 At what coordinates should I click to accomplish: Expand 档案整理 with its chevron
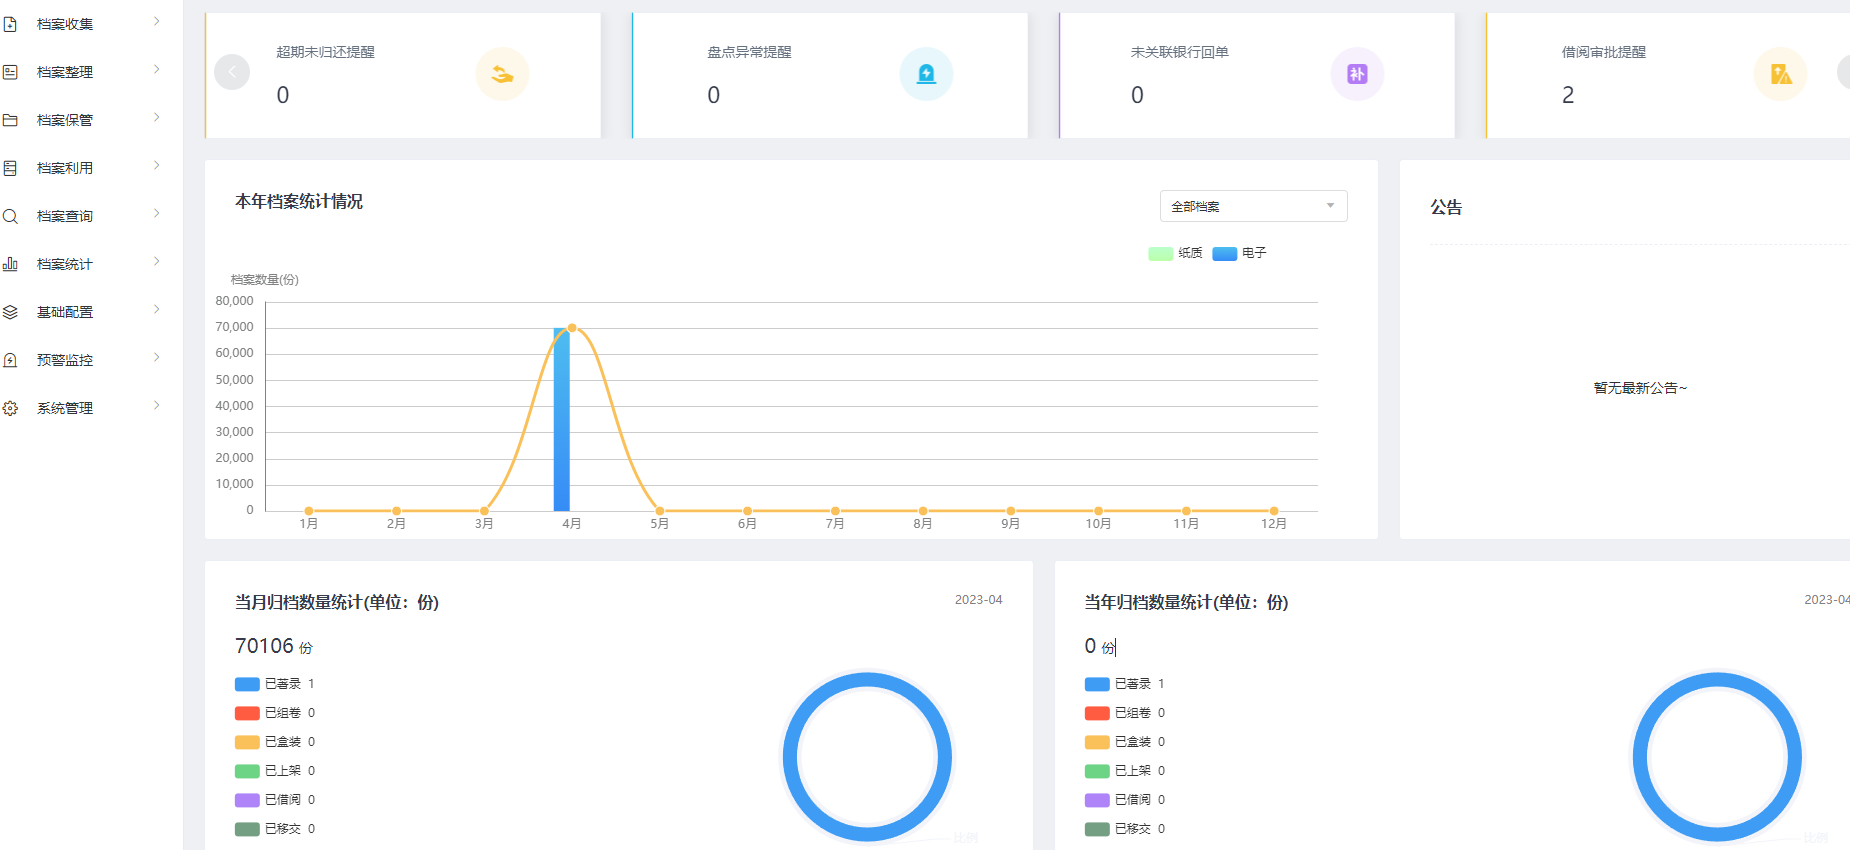pyautogui.click(x=157, y=69)
